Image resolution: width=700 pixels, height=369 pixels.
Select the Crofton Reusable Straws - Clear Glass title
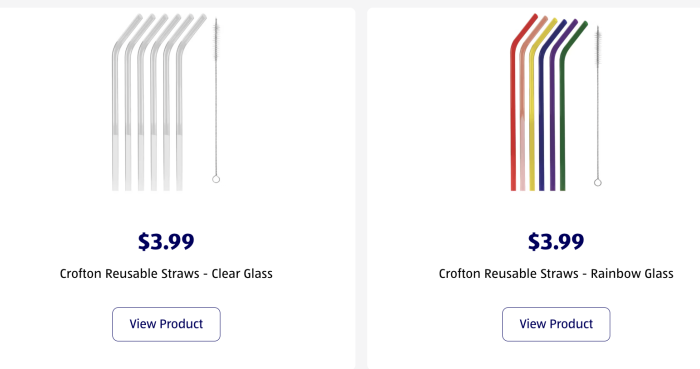pos(166,274)
